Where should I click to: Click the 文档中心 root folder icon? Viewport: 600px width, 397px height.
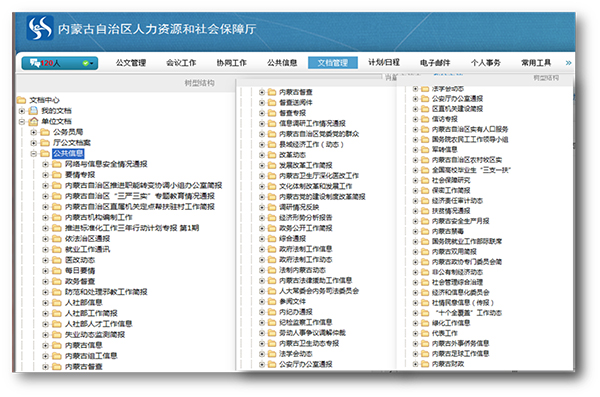click(21, 100)
